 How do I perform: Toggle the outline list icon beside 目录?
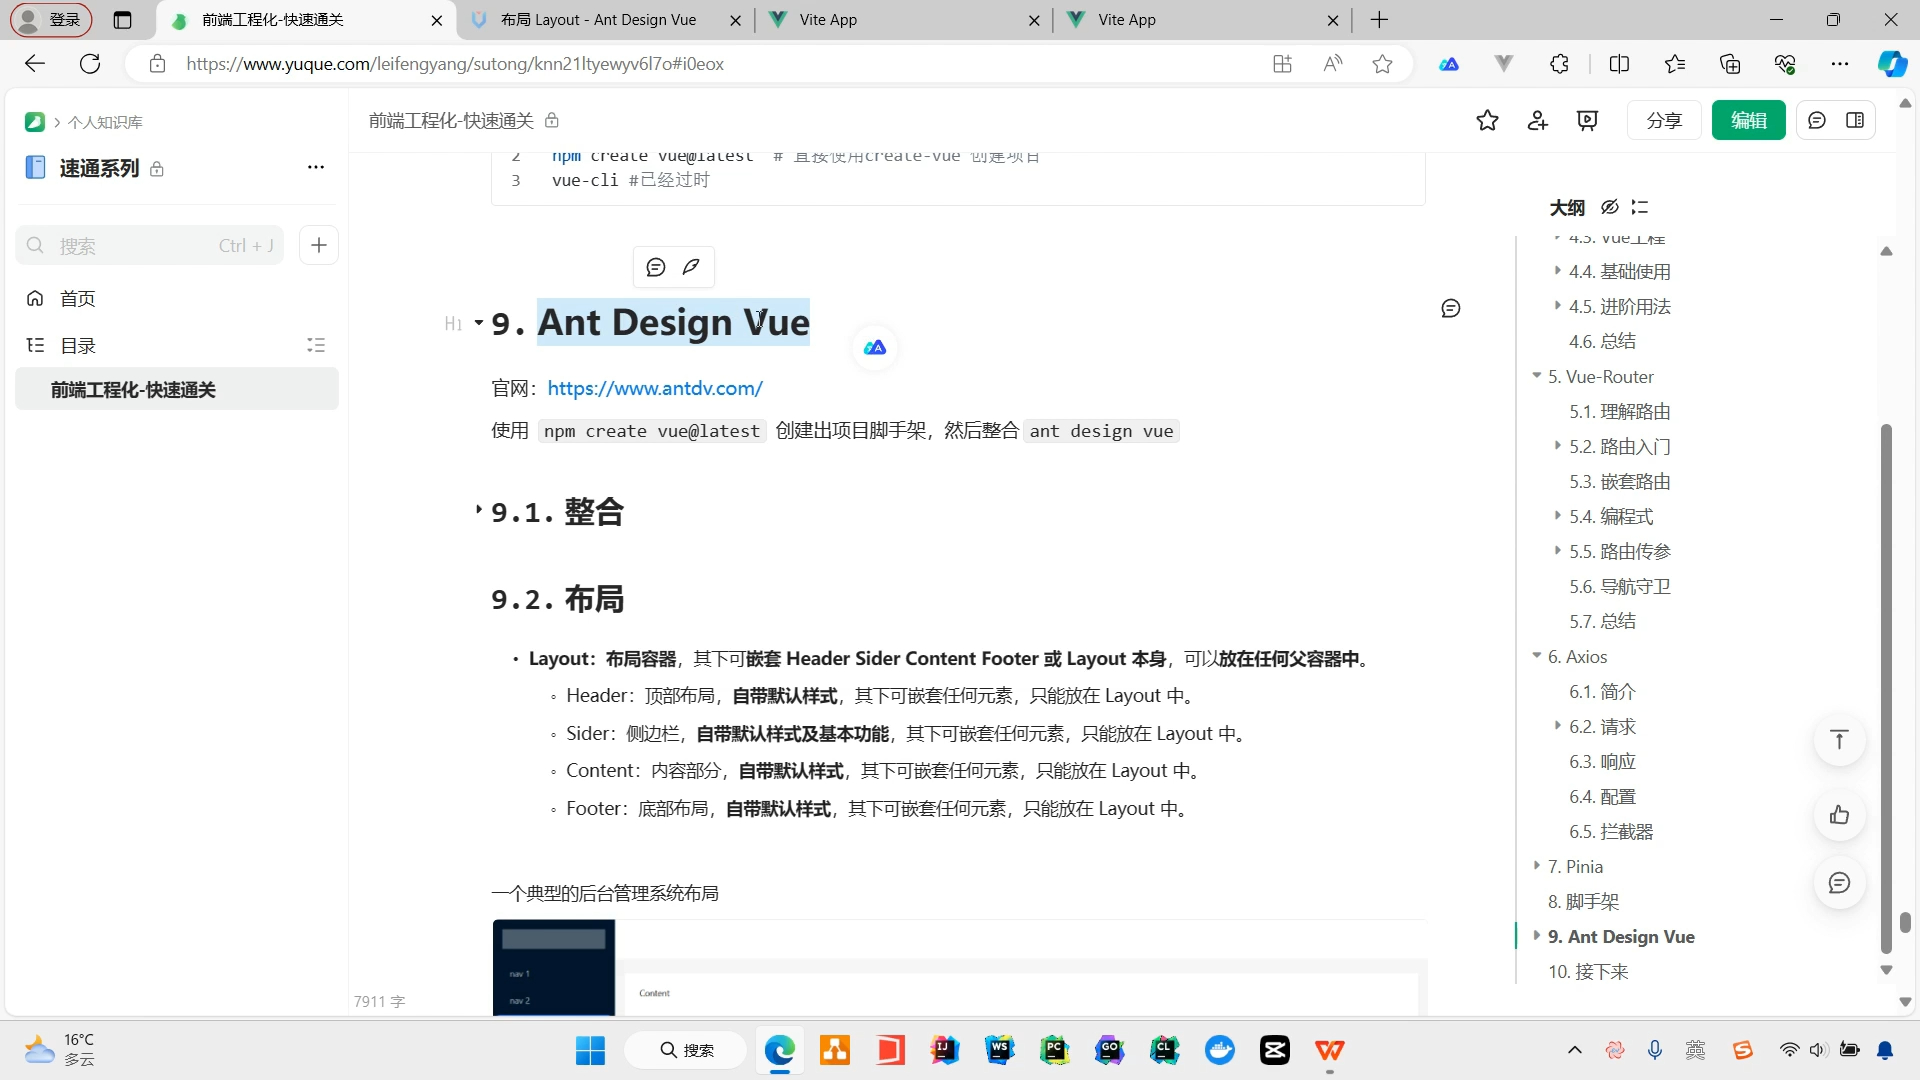316,345
